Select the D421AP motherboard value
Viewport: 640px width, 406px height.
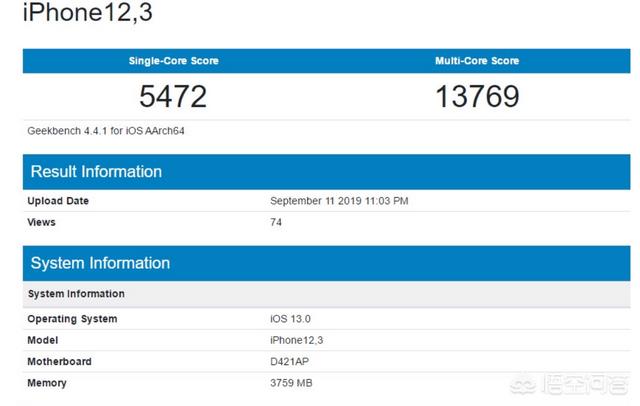pos(289,362)
